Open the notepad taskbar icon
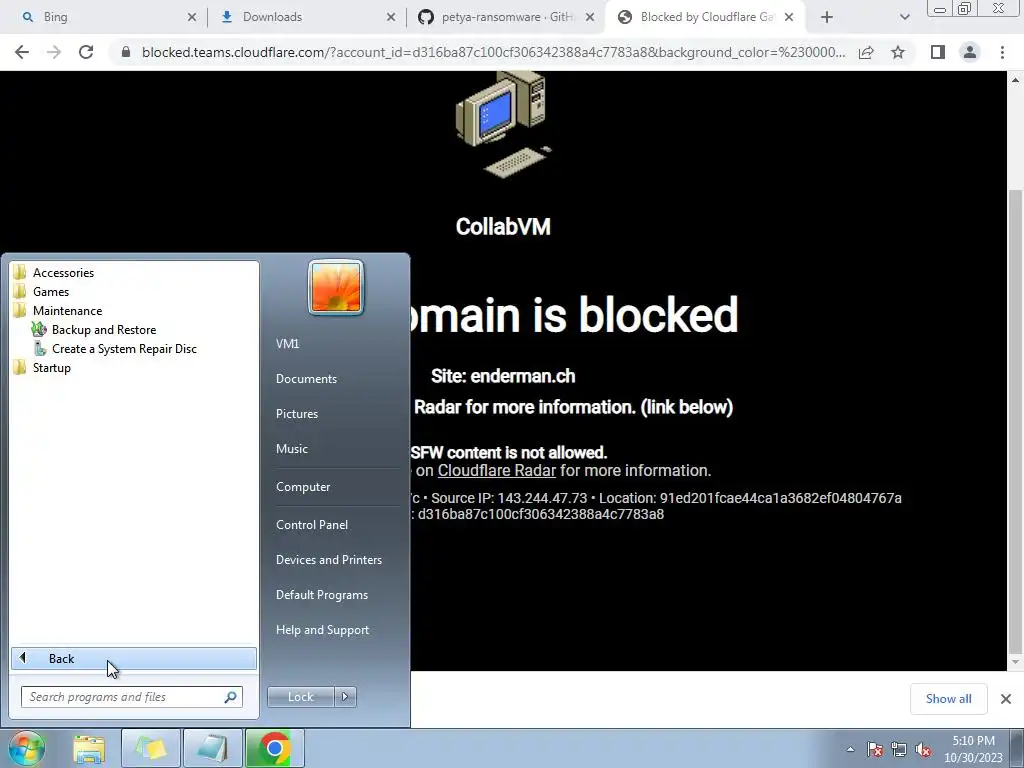Screen dimensions: 1024x768 213,748
